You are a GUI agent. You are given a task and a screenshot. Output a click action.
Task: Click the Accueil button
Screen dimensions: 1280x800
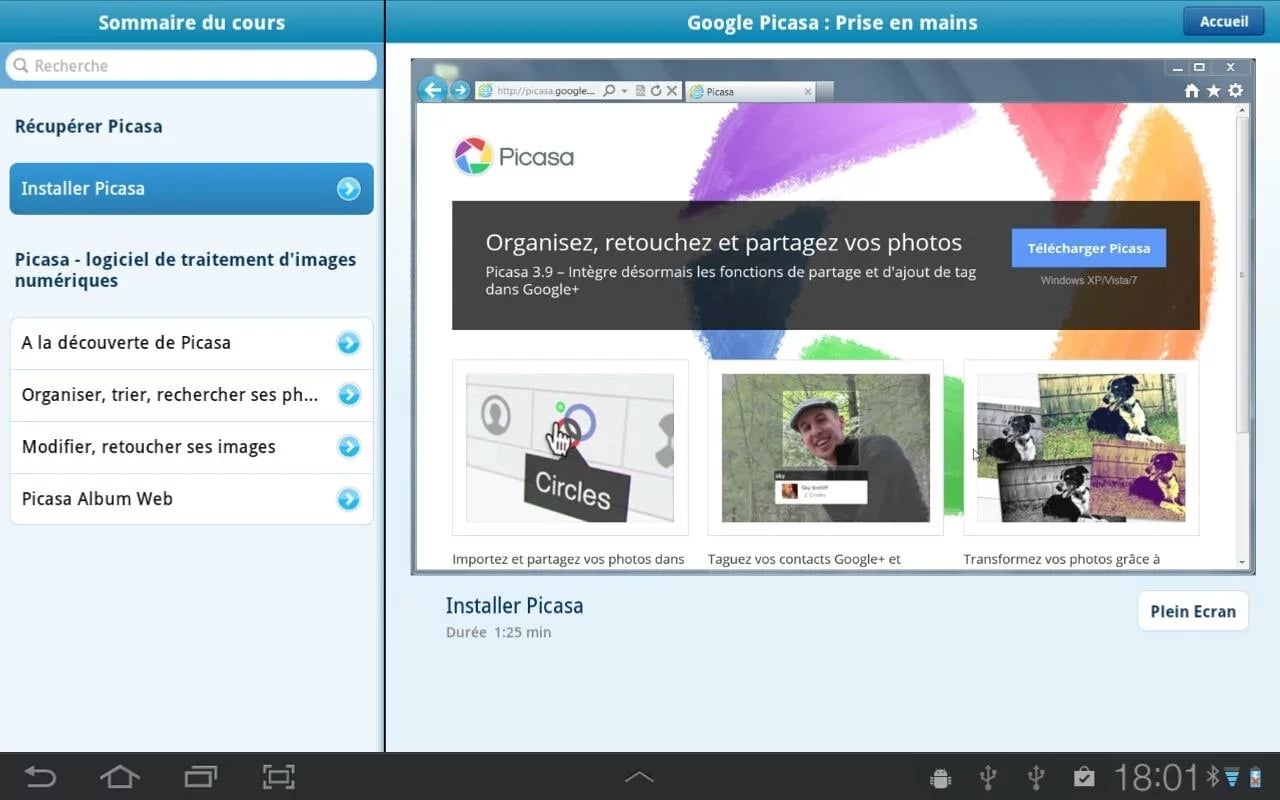(x=1224, y=21)
